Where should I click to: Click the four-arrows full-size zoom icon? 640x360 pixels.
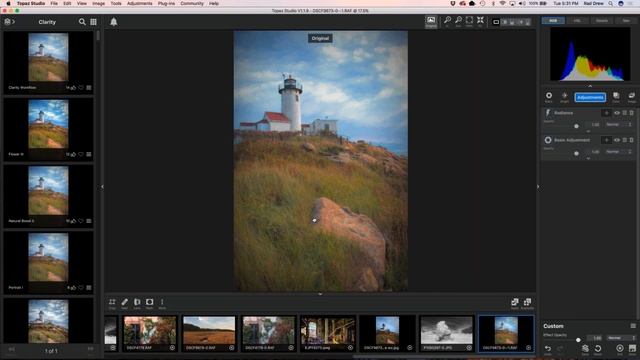click(480, 20)
